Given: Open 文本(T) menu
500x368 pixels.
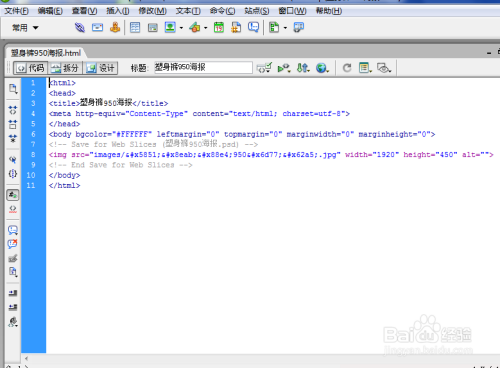Looking at the screenshot, I should coord(188,11).
